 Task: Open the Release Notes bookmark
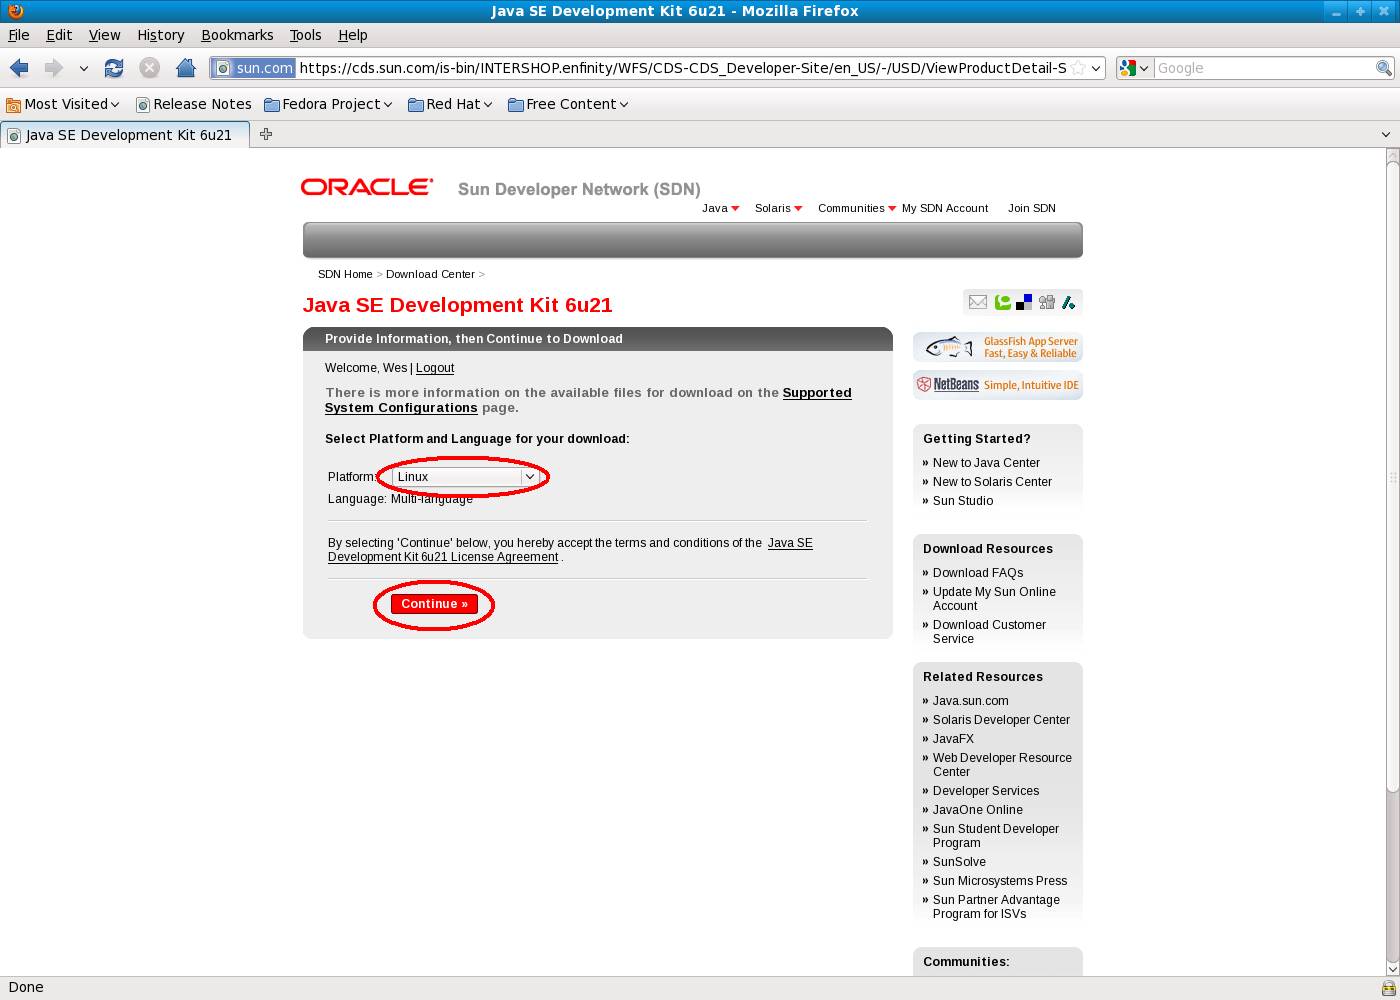(x=193, y=104)
